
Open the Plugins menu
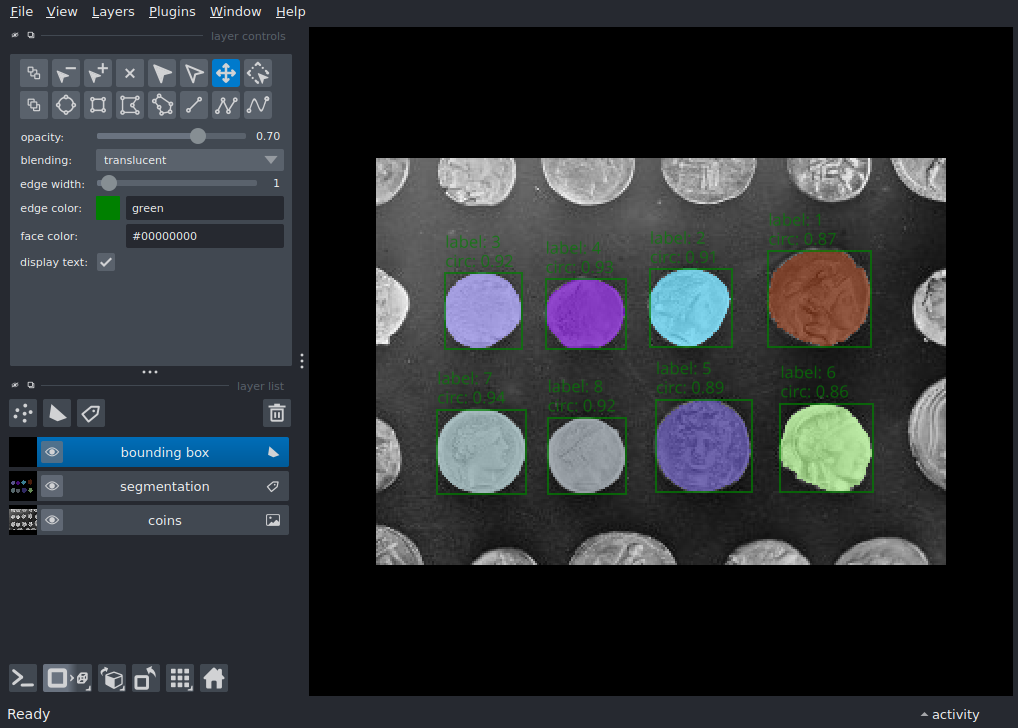click(x=171, y=11)
